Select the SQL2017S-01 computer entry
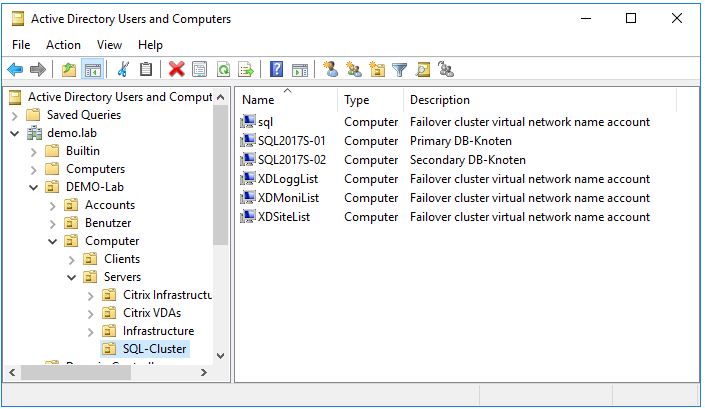This screenshot has height=409, width=705. [291, 141]
